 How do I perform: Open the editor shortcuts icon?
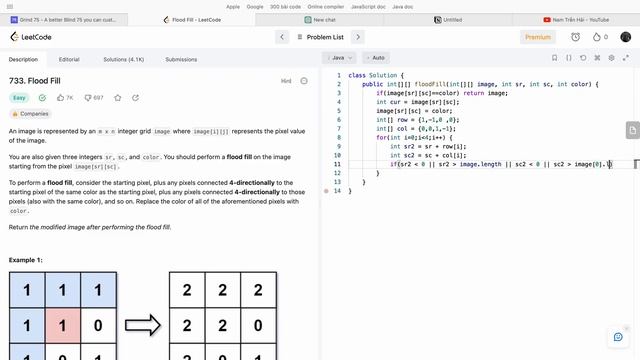[597, 58]
